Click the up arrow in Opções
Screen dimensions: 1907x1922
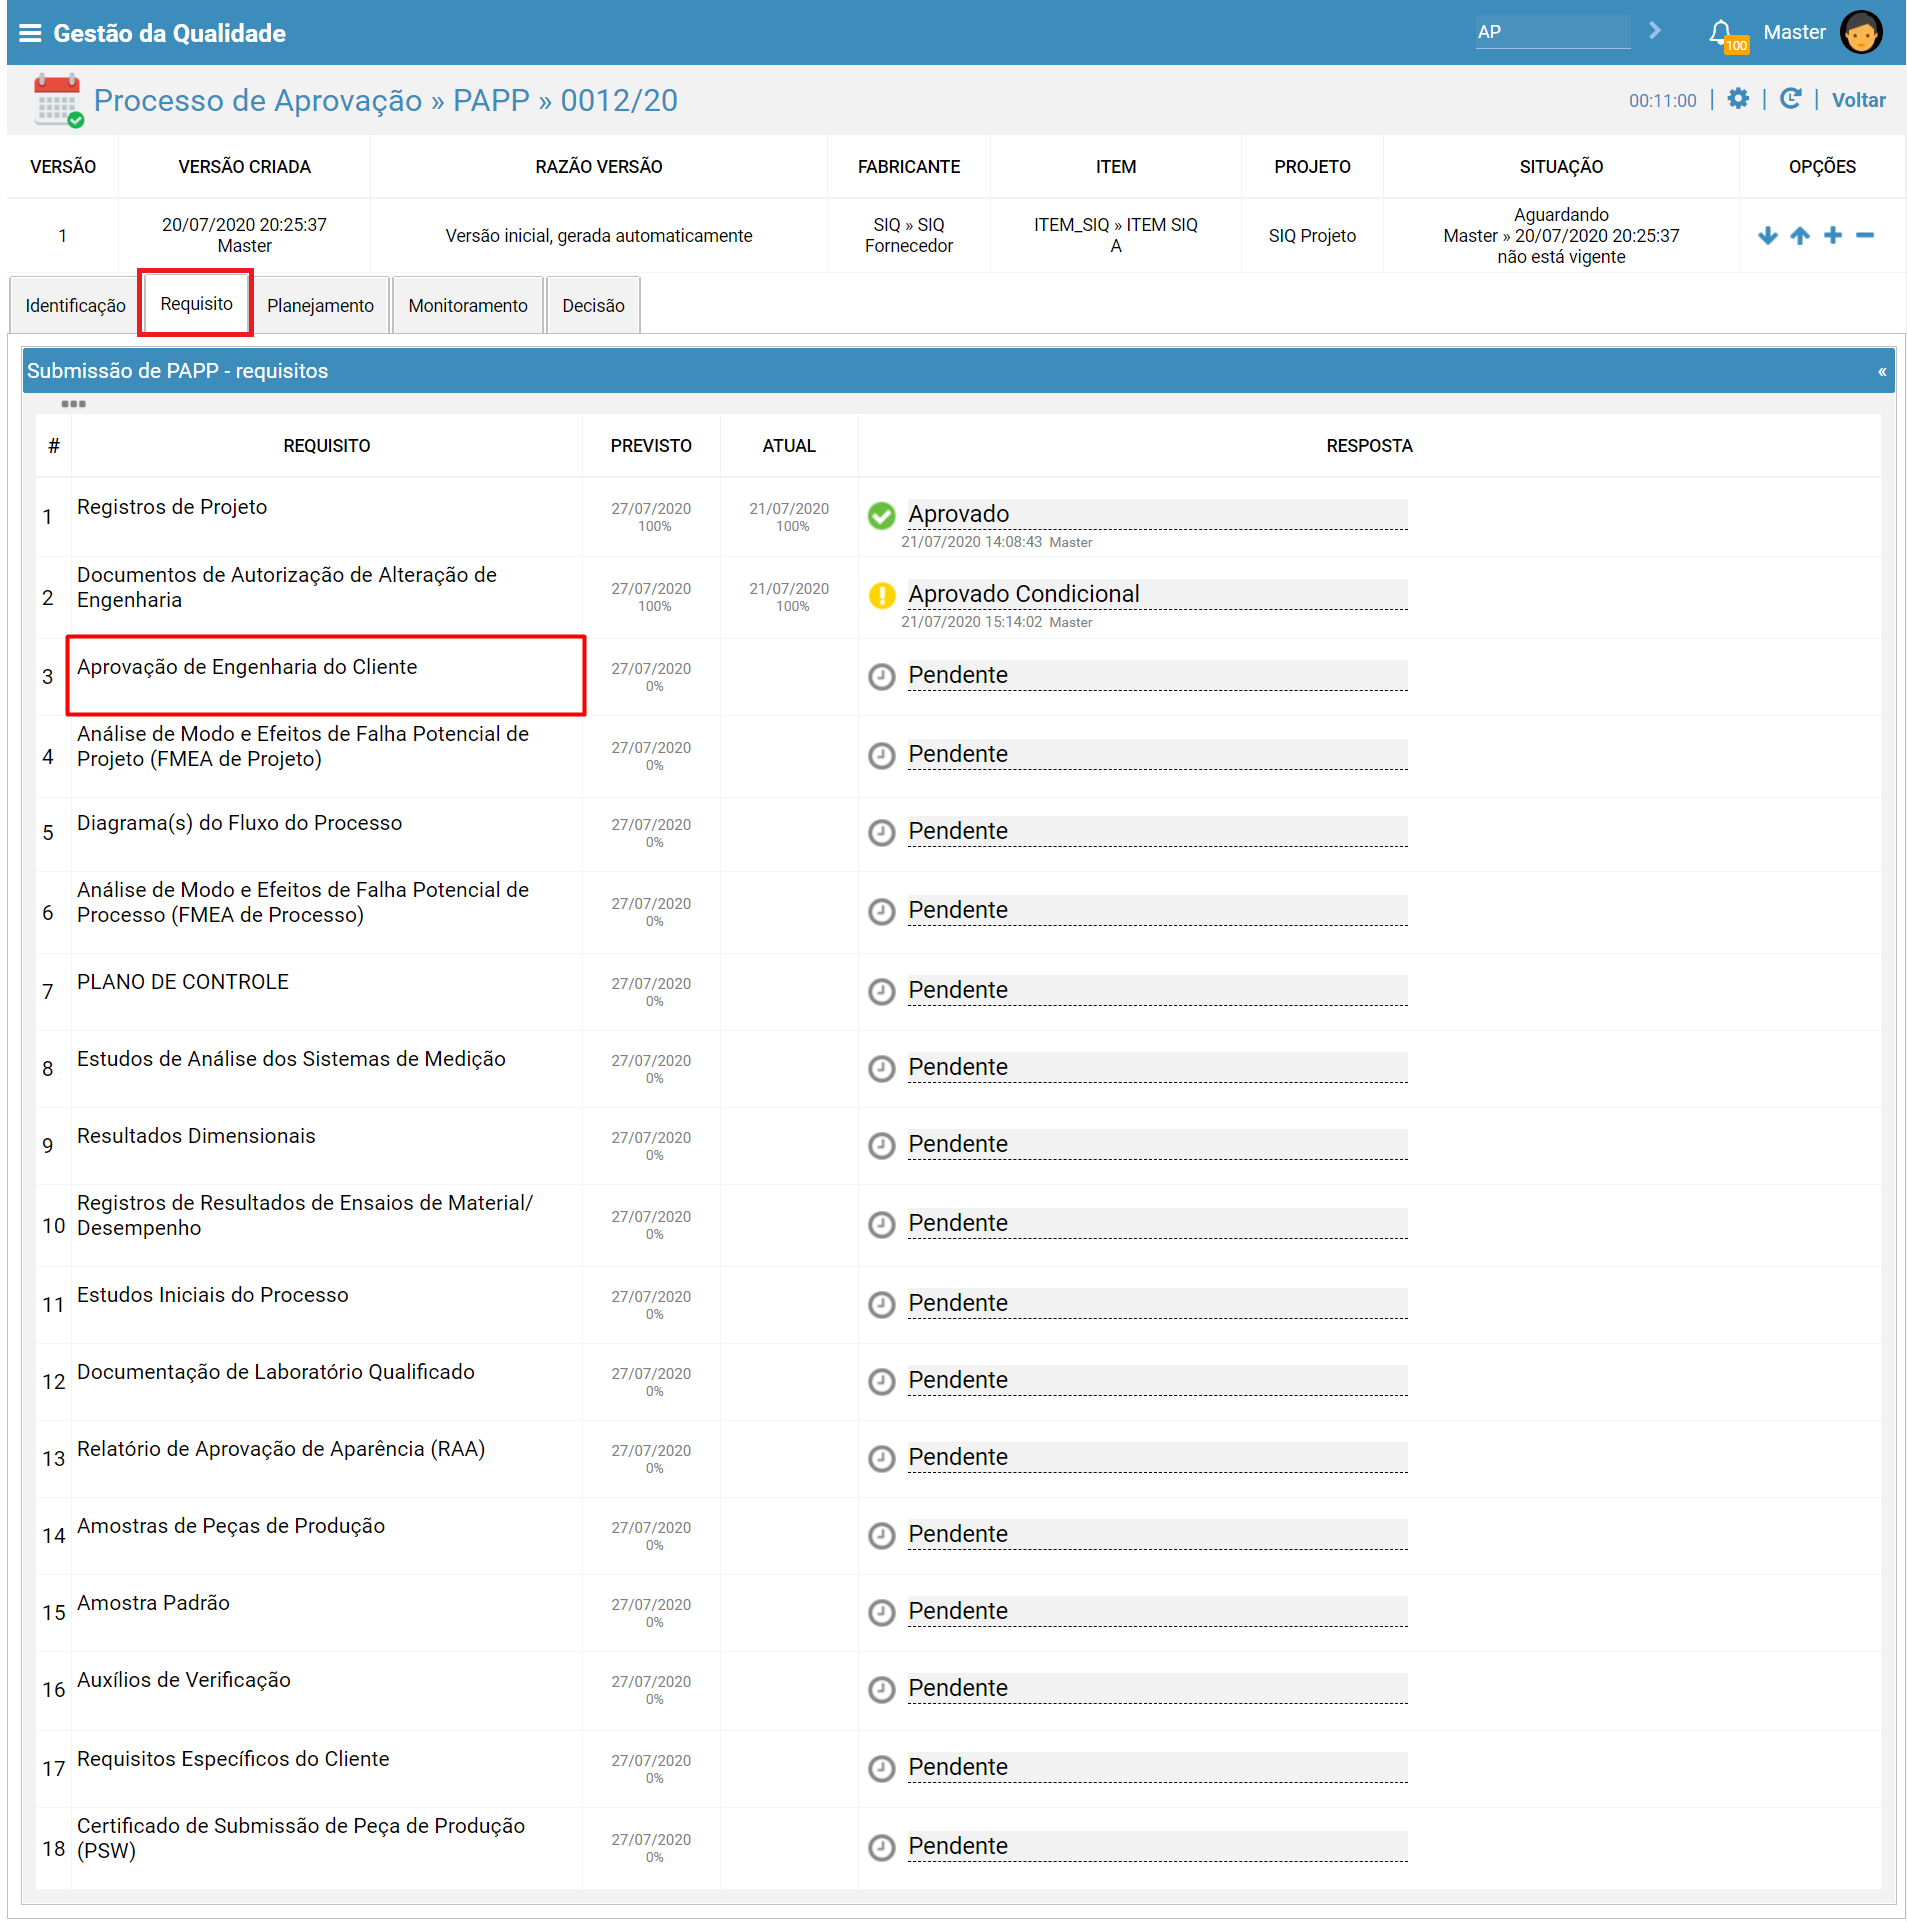(x=1799, y=236)
